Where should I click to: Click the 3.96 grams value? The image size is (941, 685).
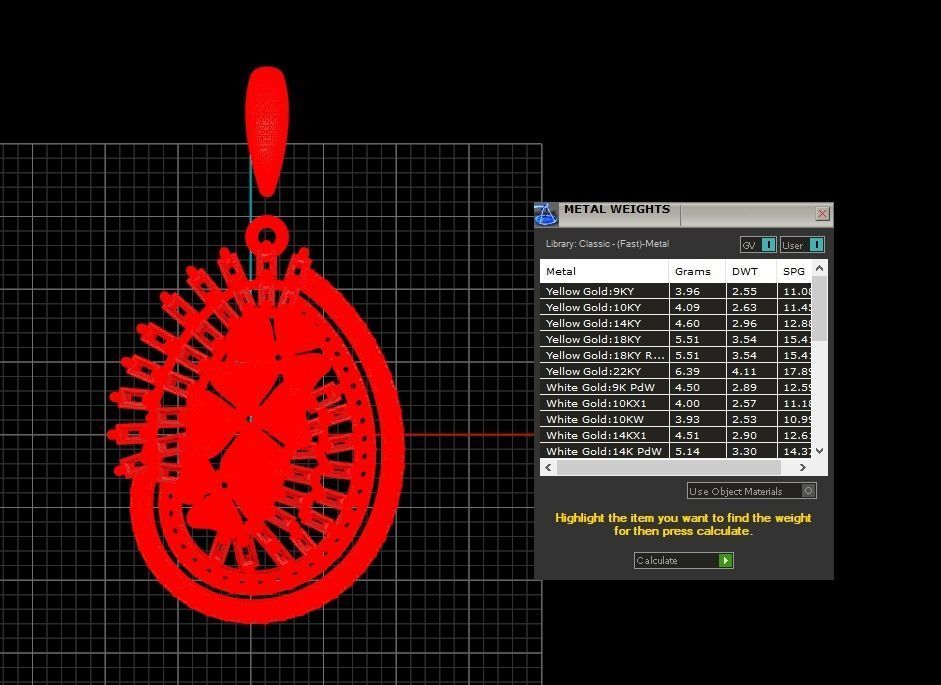(x=687, y=291)
